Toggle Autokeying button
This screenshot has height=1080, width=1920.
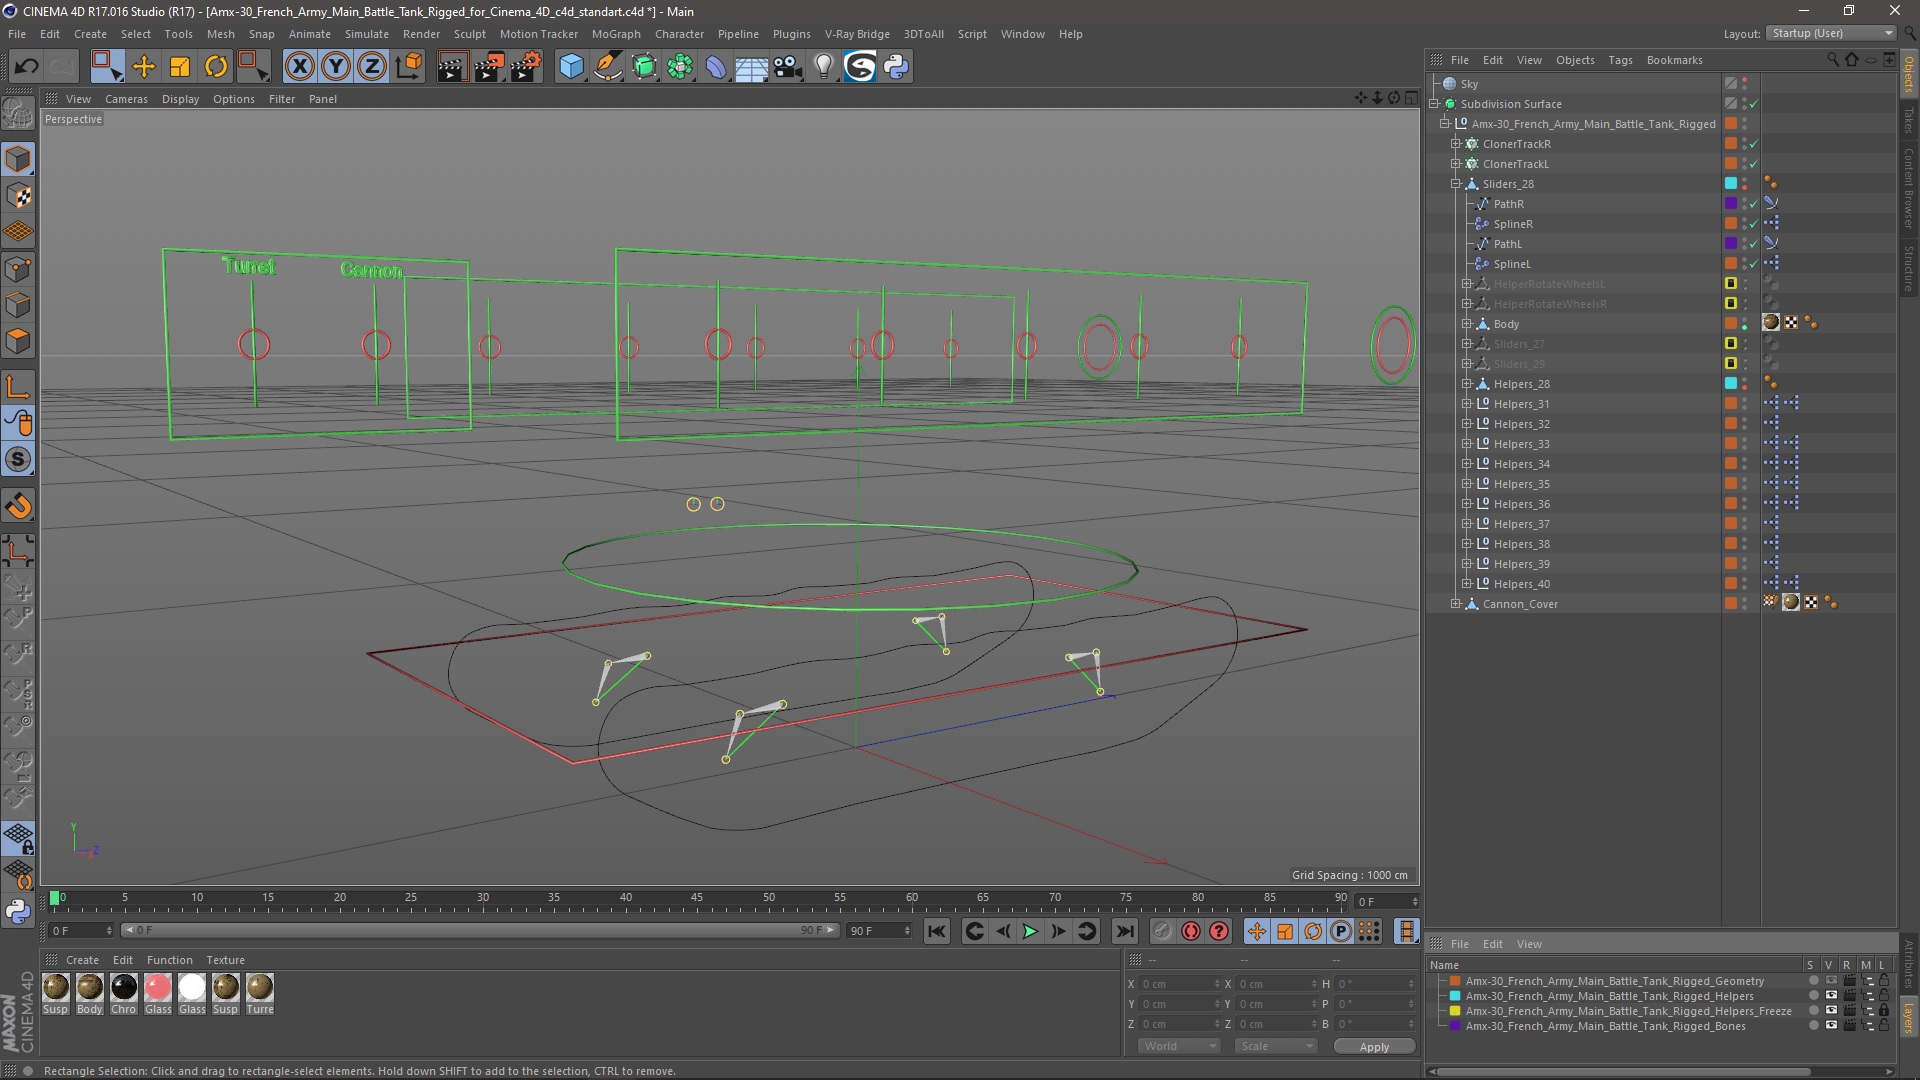pos(1190,932)
